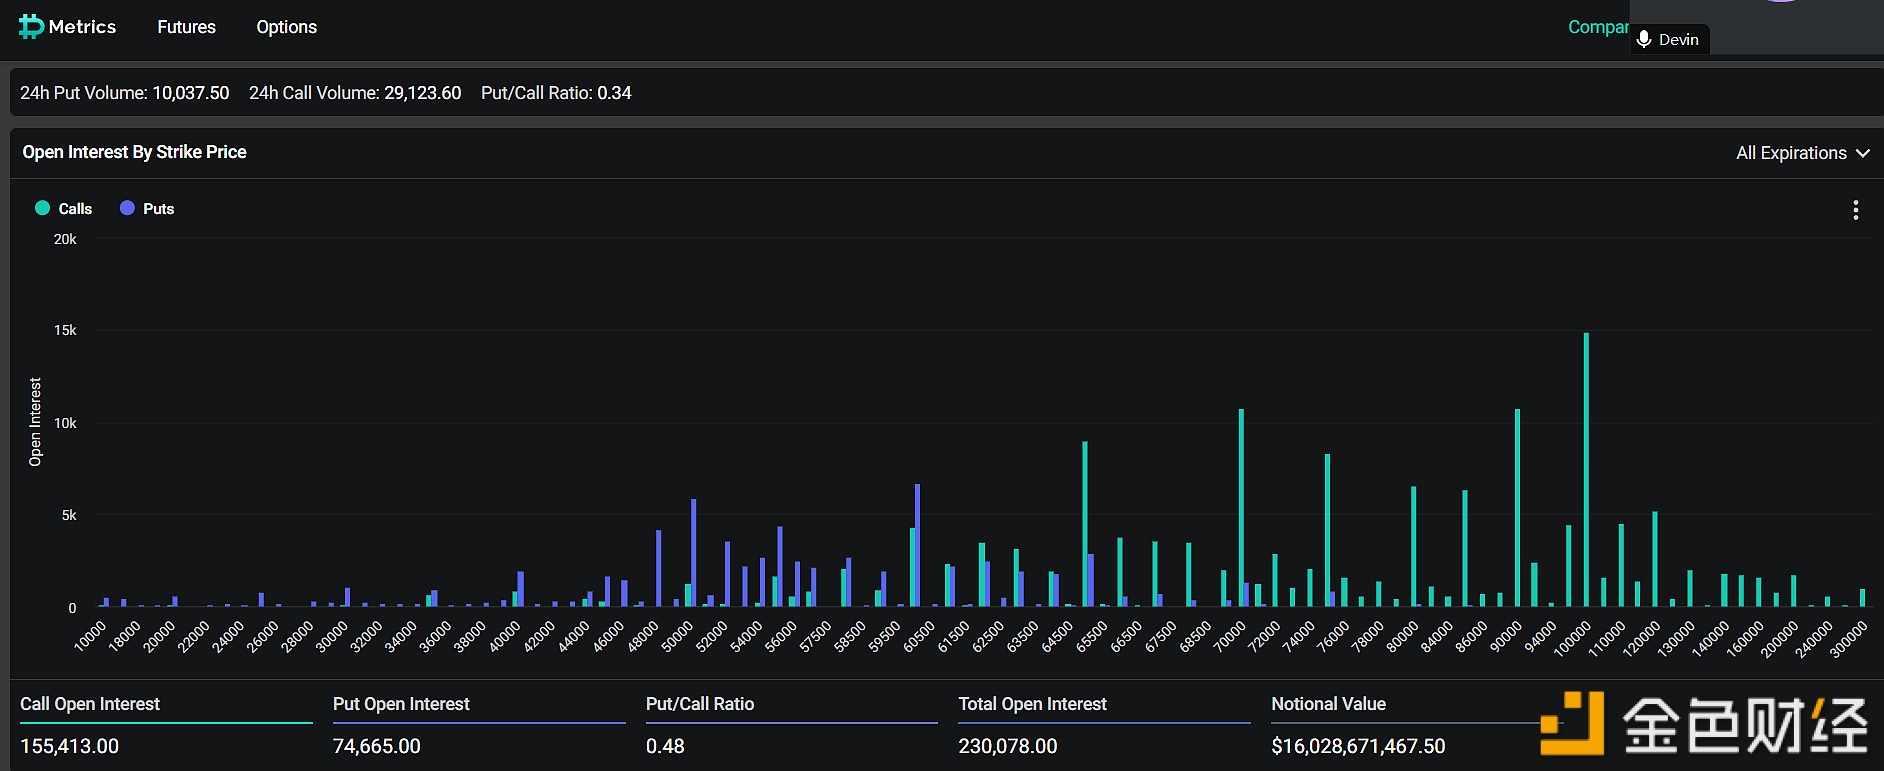
Task: Click the 50000 x-axis strike label
Action: [677, 637]
